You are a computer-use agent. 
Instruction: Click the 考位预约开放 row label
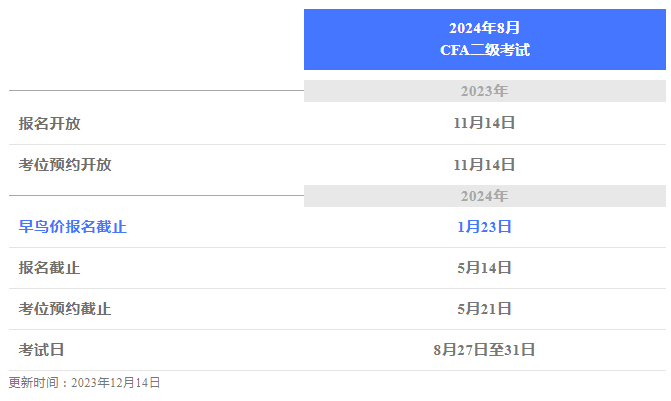coord(65,165)
